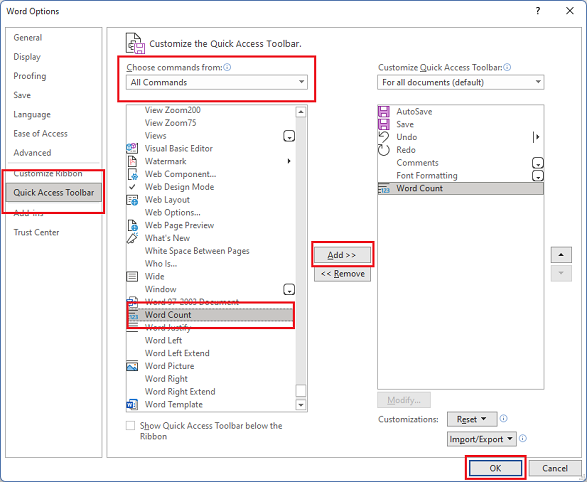Click the Help question mark in the title bar
Screen dimensions: 587x482
pos(538,11)
